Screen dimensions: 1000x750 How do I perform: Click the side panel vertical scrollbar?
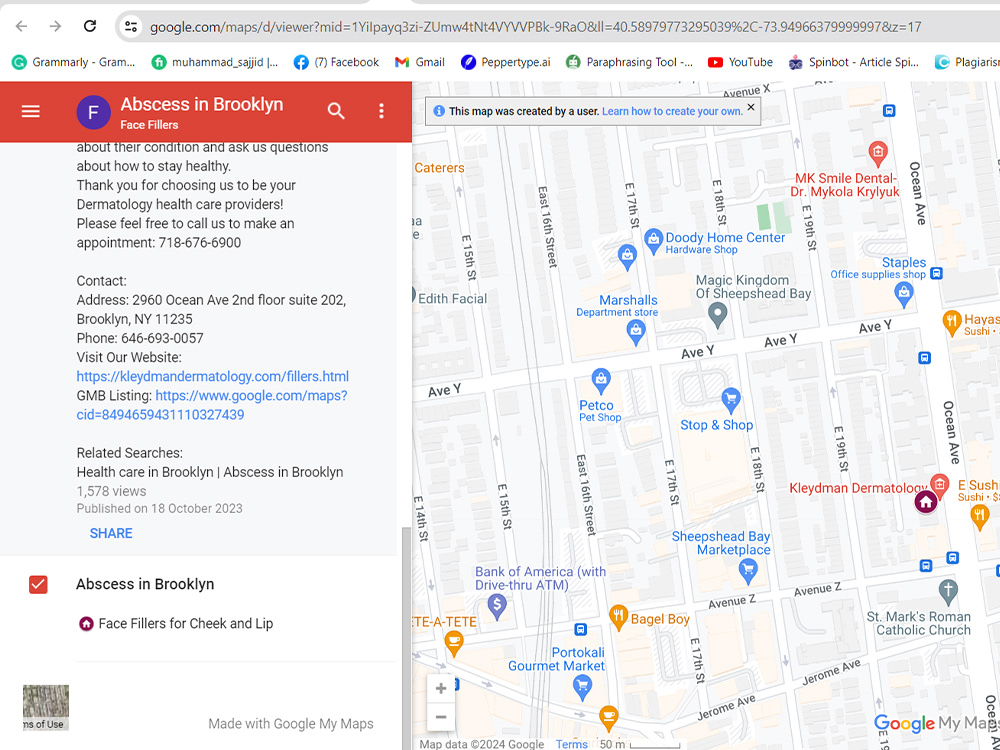click(406, 638)
